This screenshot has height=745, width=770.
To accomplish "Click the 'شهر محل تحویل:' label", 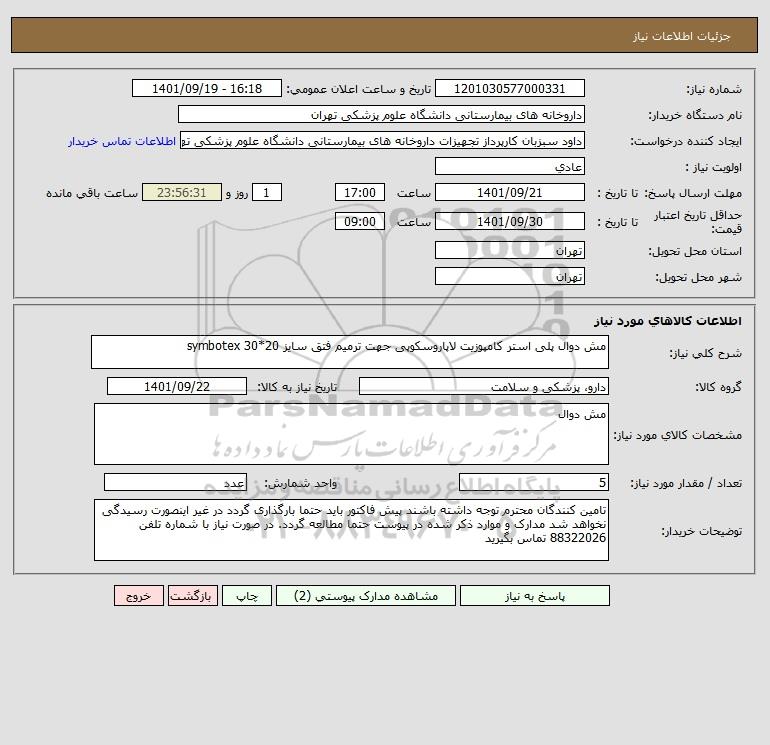I will point(698,277).
